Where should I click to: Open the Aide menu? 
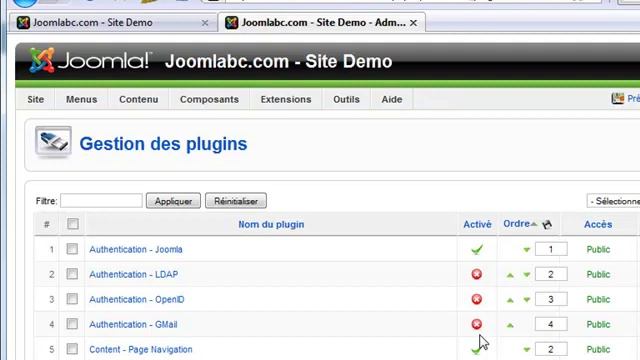point(392,99)
